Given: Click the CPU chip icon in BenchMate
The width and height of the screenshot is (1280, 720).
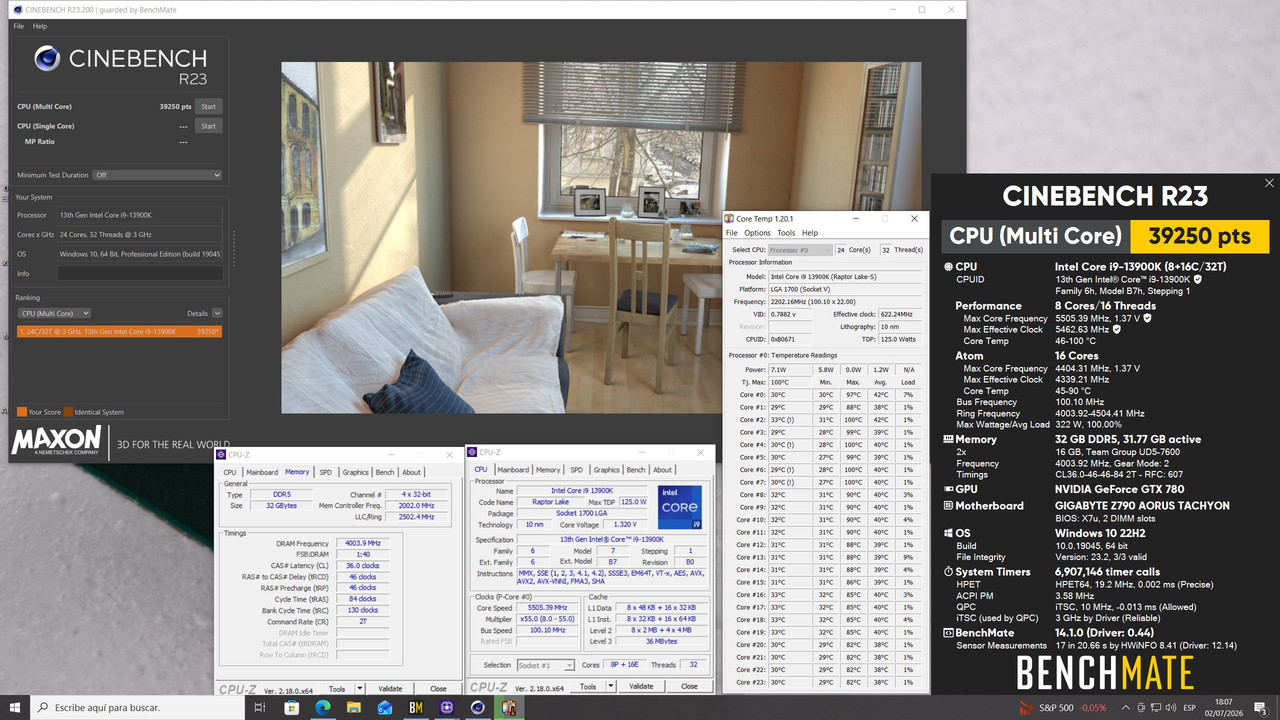Looking at the screenshot, I should point(948,267).
